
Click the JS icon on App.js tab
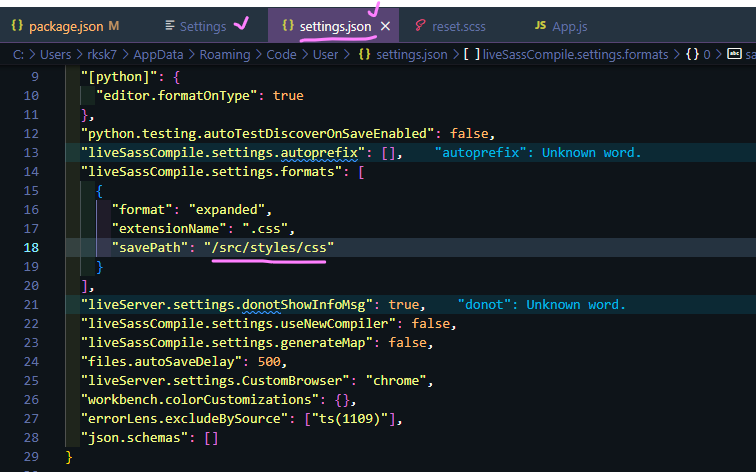[x=540, y=26]
